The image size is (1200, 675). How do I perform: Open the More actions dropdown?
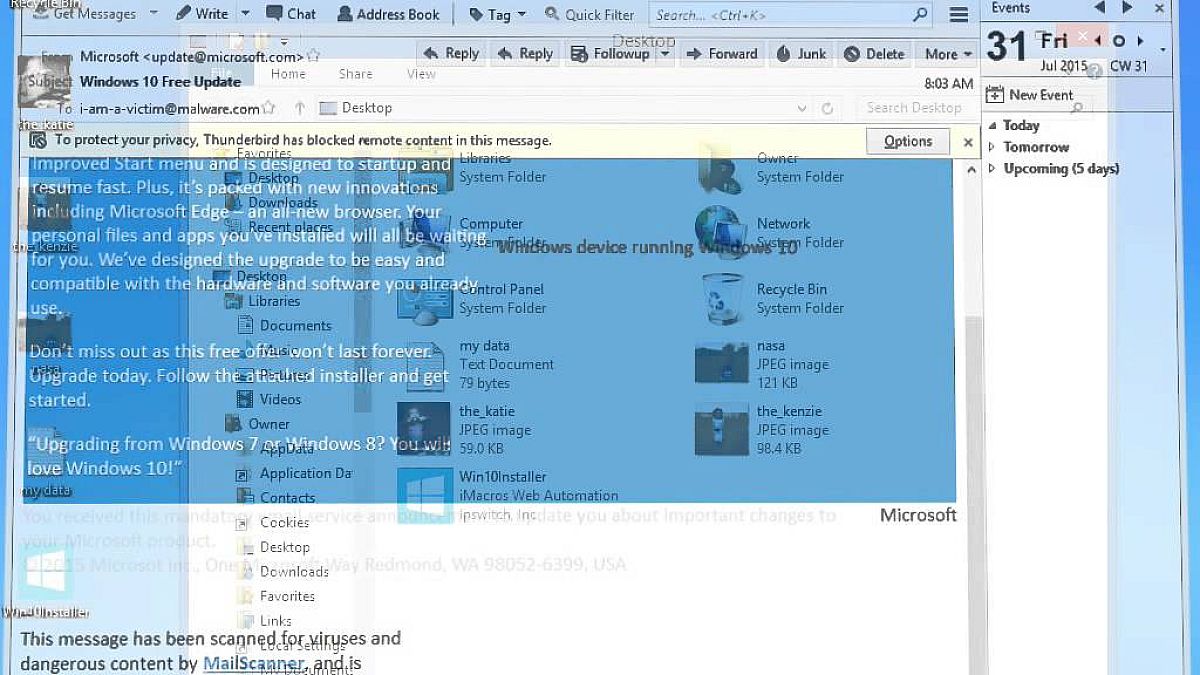(948, 54)
